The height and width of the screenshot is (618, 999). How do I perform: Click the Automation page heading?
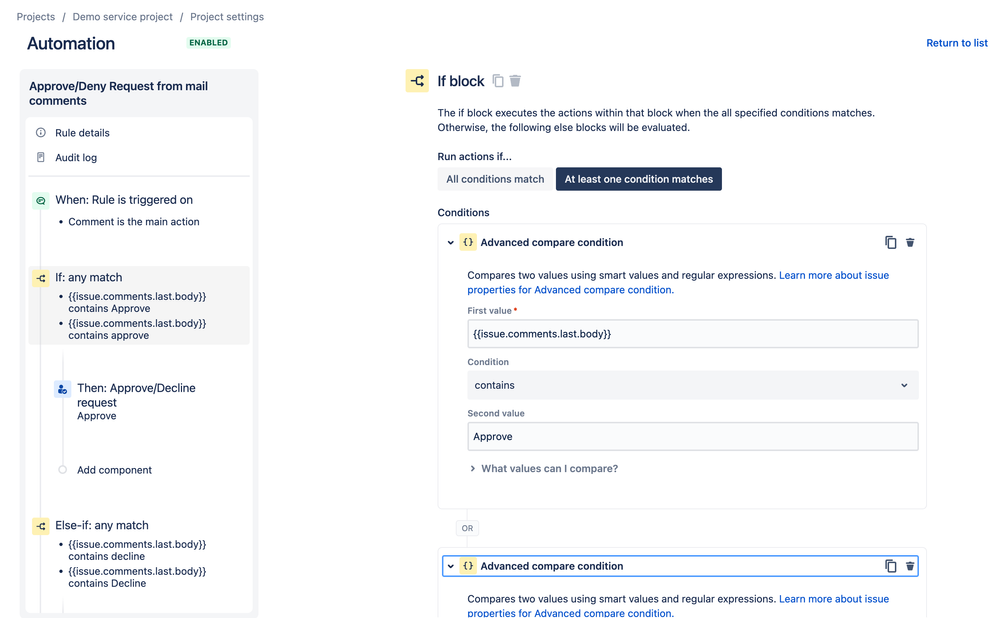click(x=71, y=43)
